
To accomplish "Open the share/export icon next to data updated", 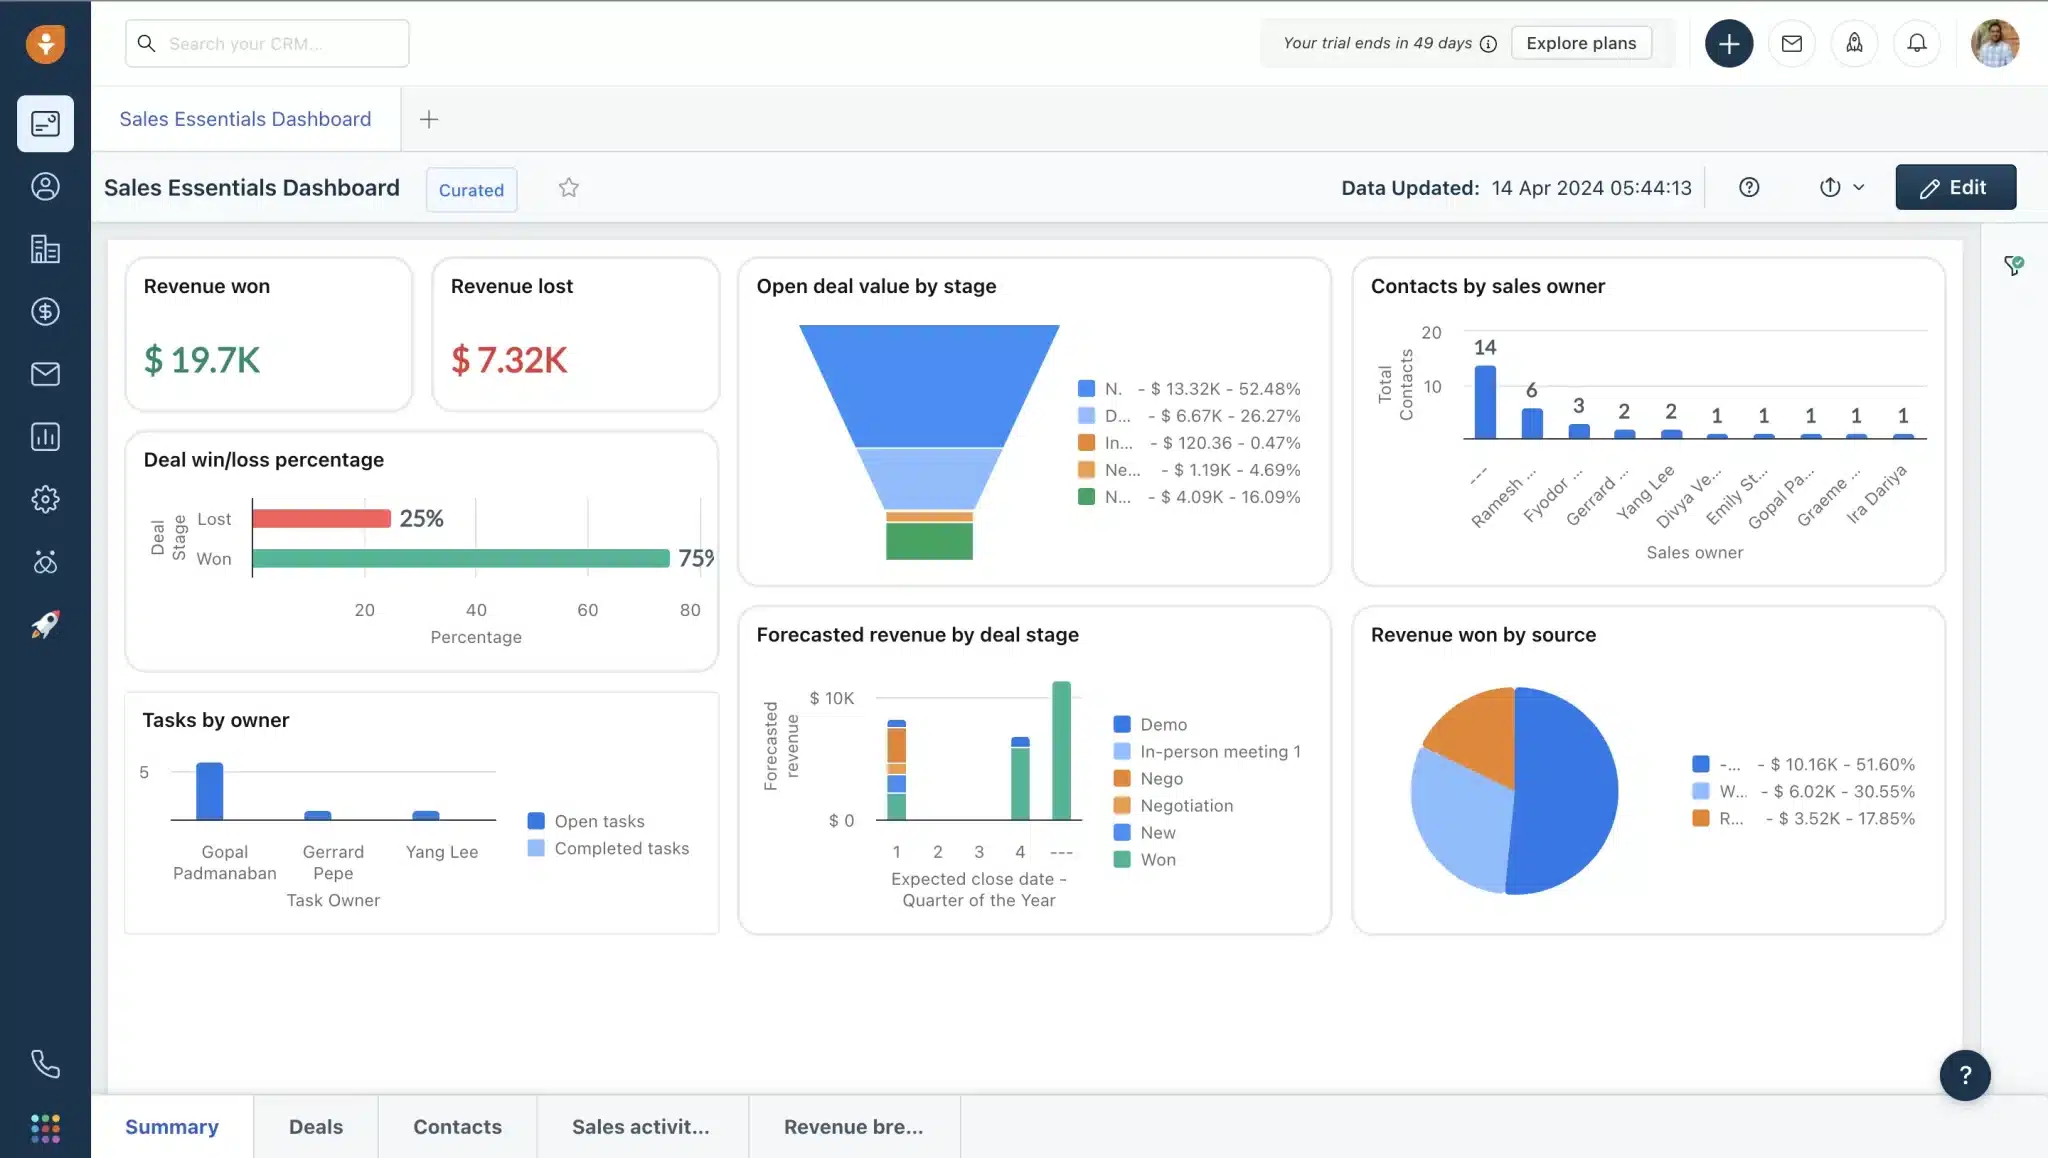I will (x=1829, y=186).
